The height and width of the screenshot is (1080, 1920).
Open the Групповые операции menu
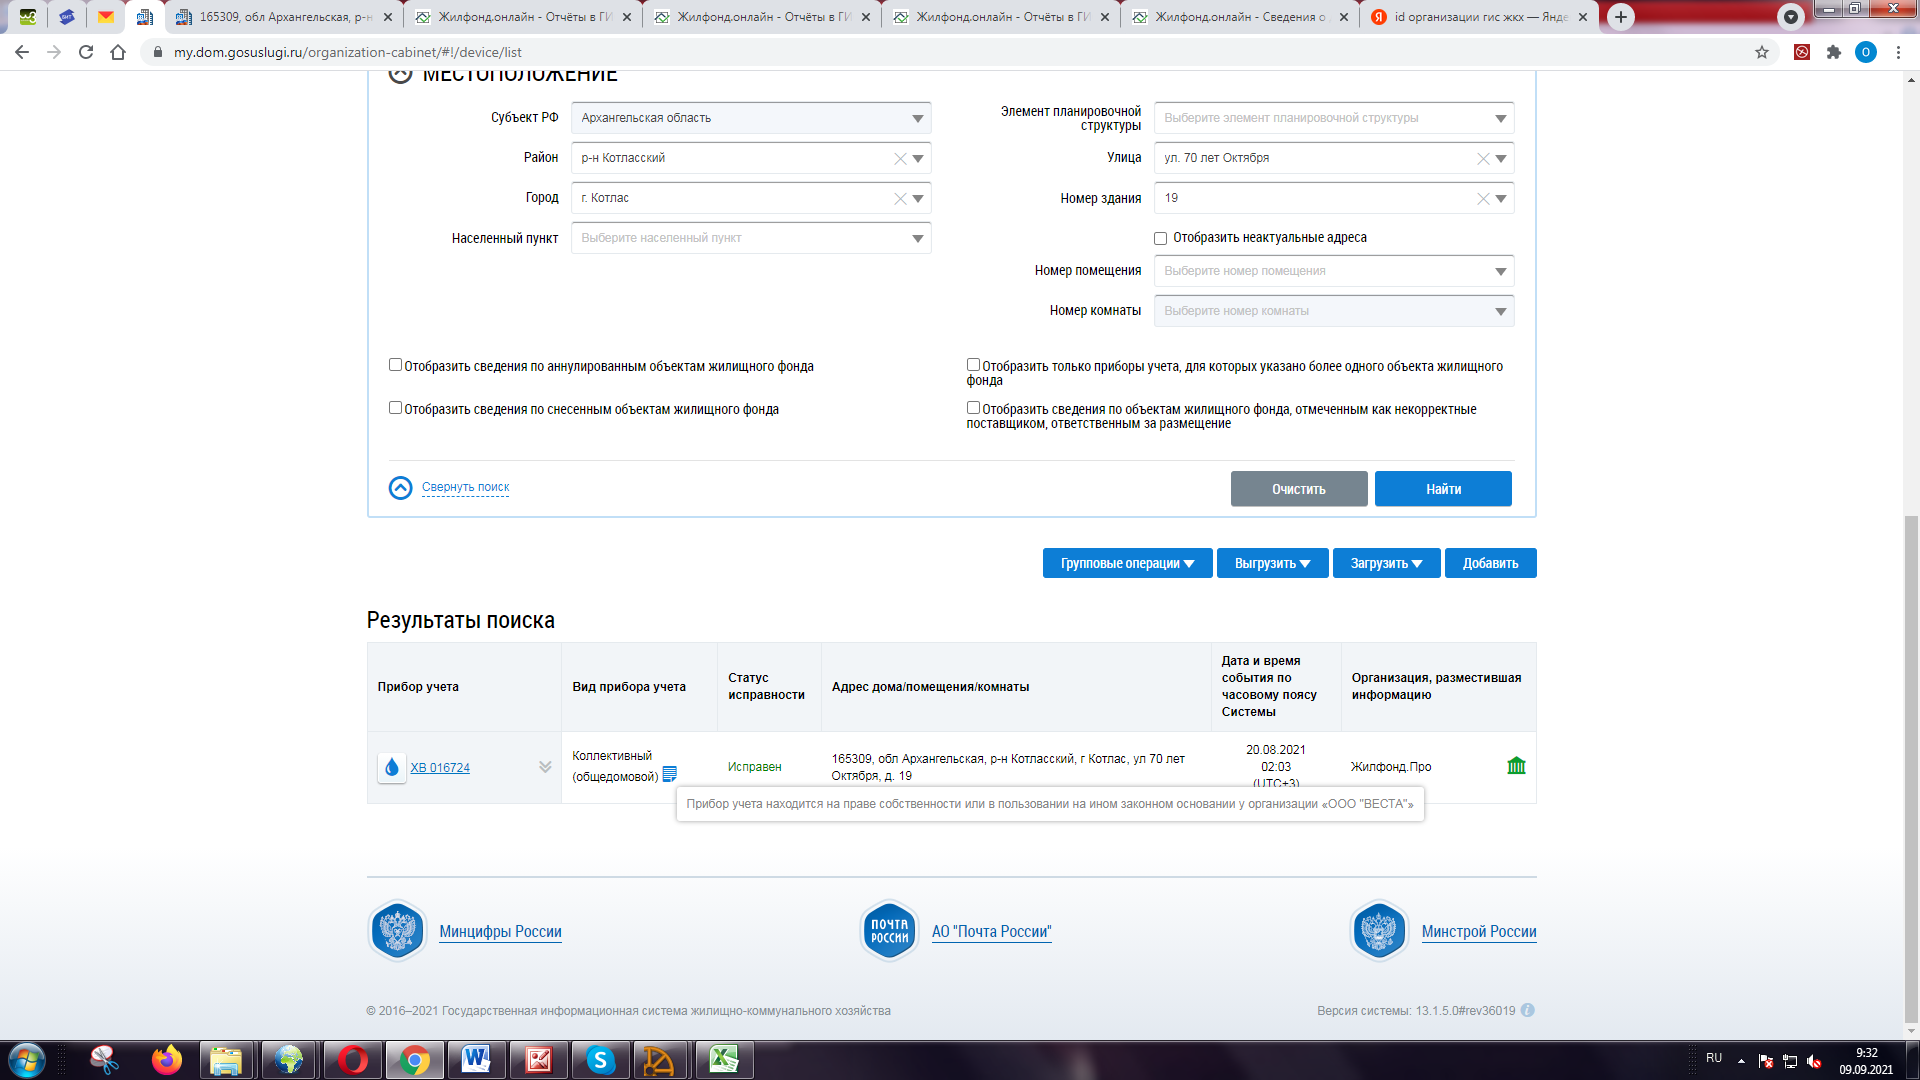1127,563
